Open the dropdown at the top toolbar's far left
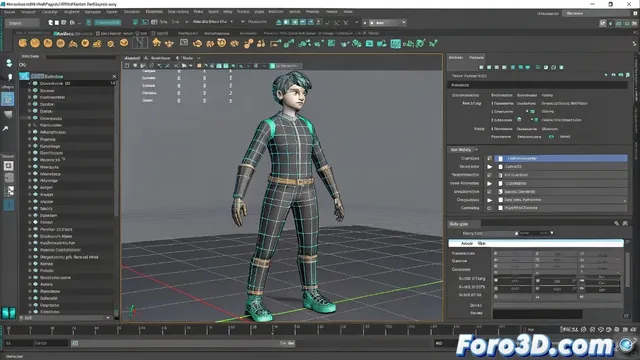This screenshot has width=640, height=360. (x=22, y=23)
